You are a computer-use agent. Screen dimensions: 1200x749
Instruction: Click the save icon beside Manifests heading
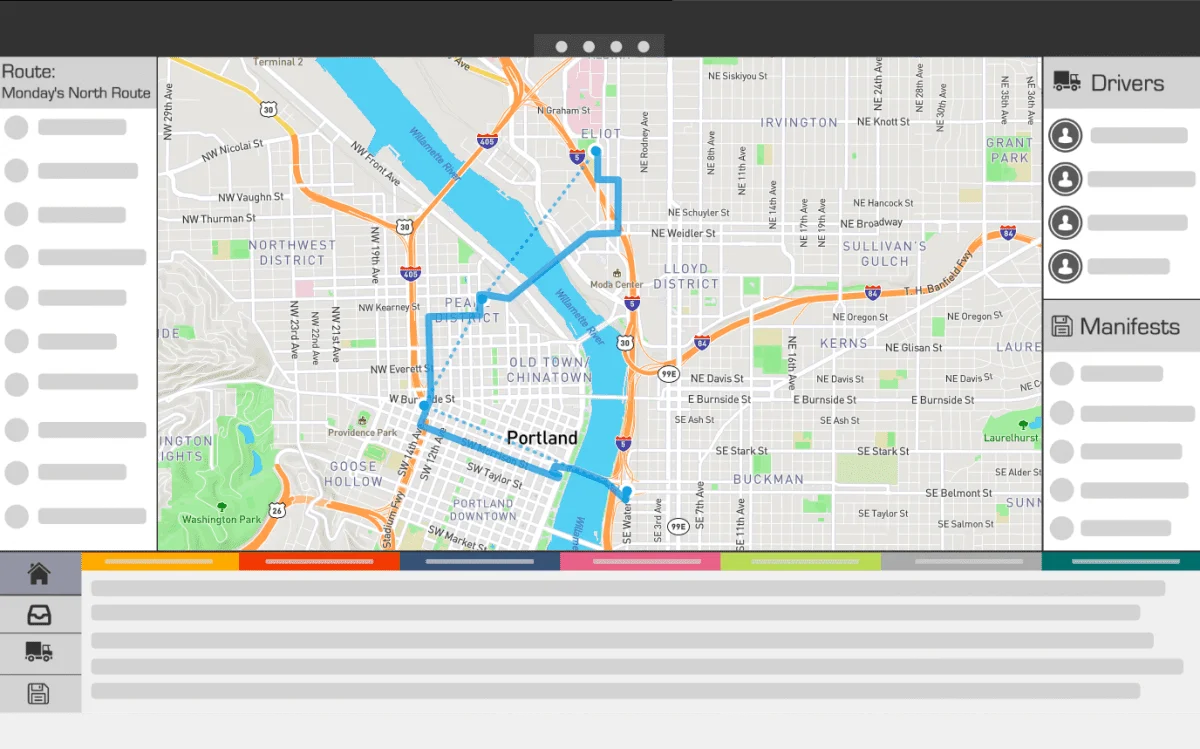(x=1062, y=326)
